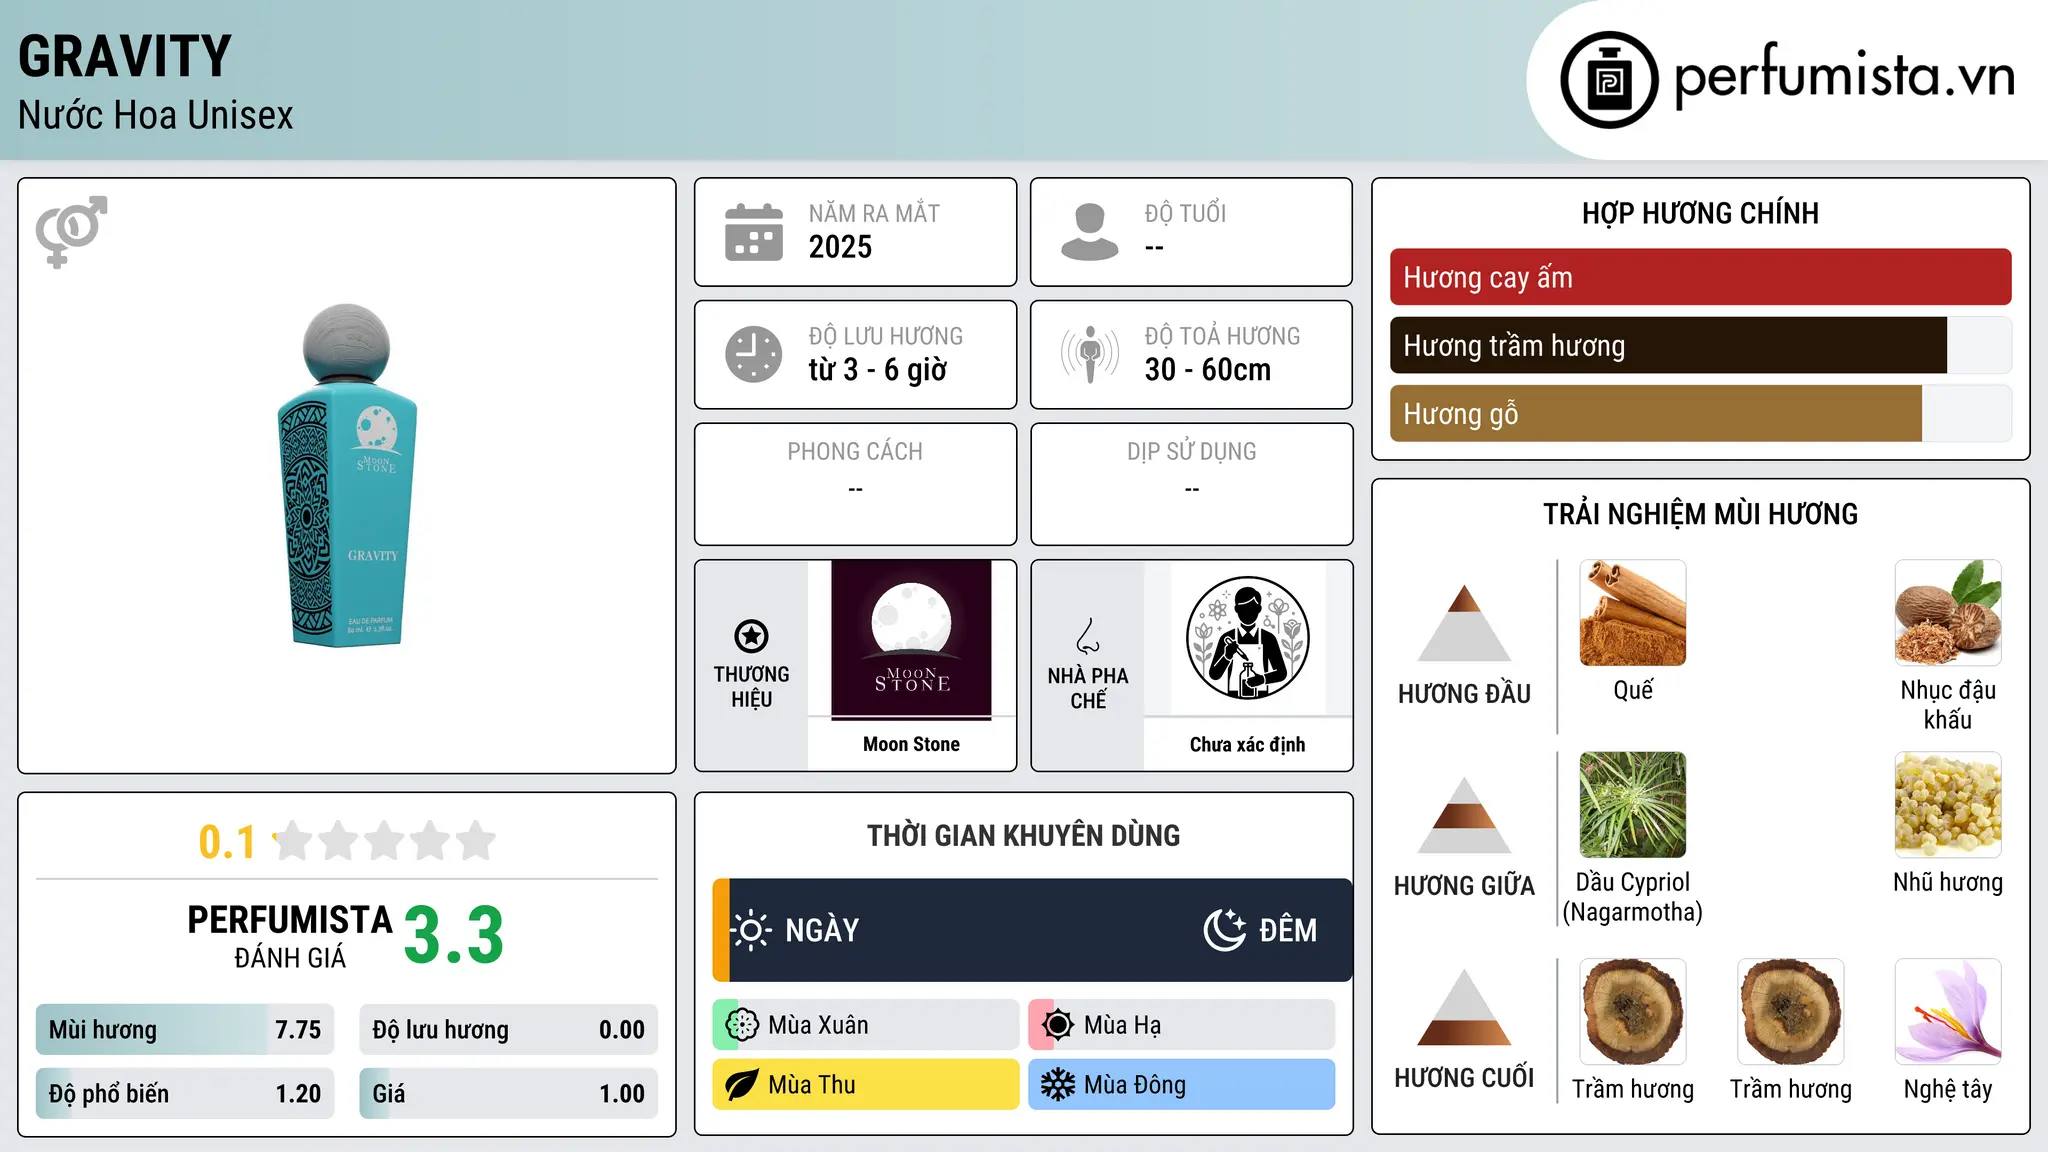Viewport: 2048px width, 1152px height.
Task: Click the Độ phổ biến 1.20 score bar
Action: tap(185, 1094)
